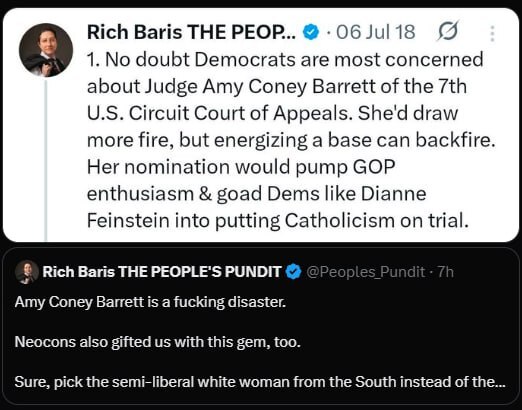
Task: Expand the truncated 'instead of the...' ellipsis
Action: click(x=500, y=382)
